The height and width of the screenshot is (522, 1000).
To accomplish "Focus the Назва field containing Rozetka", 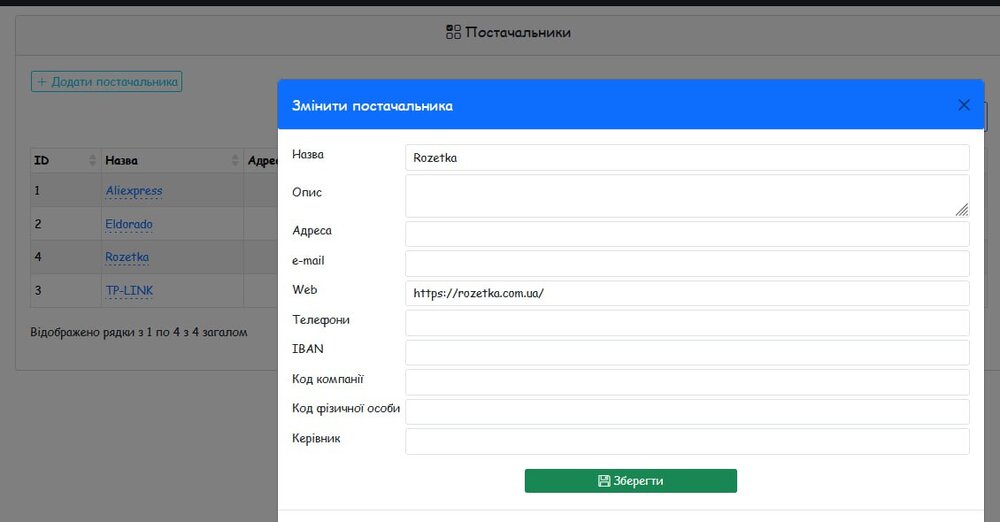I will (687, 158).
